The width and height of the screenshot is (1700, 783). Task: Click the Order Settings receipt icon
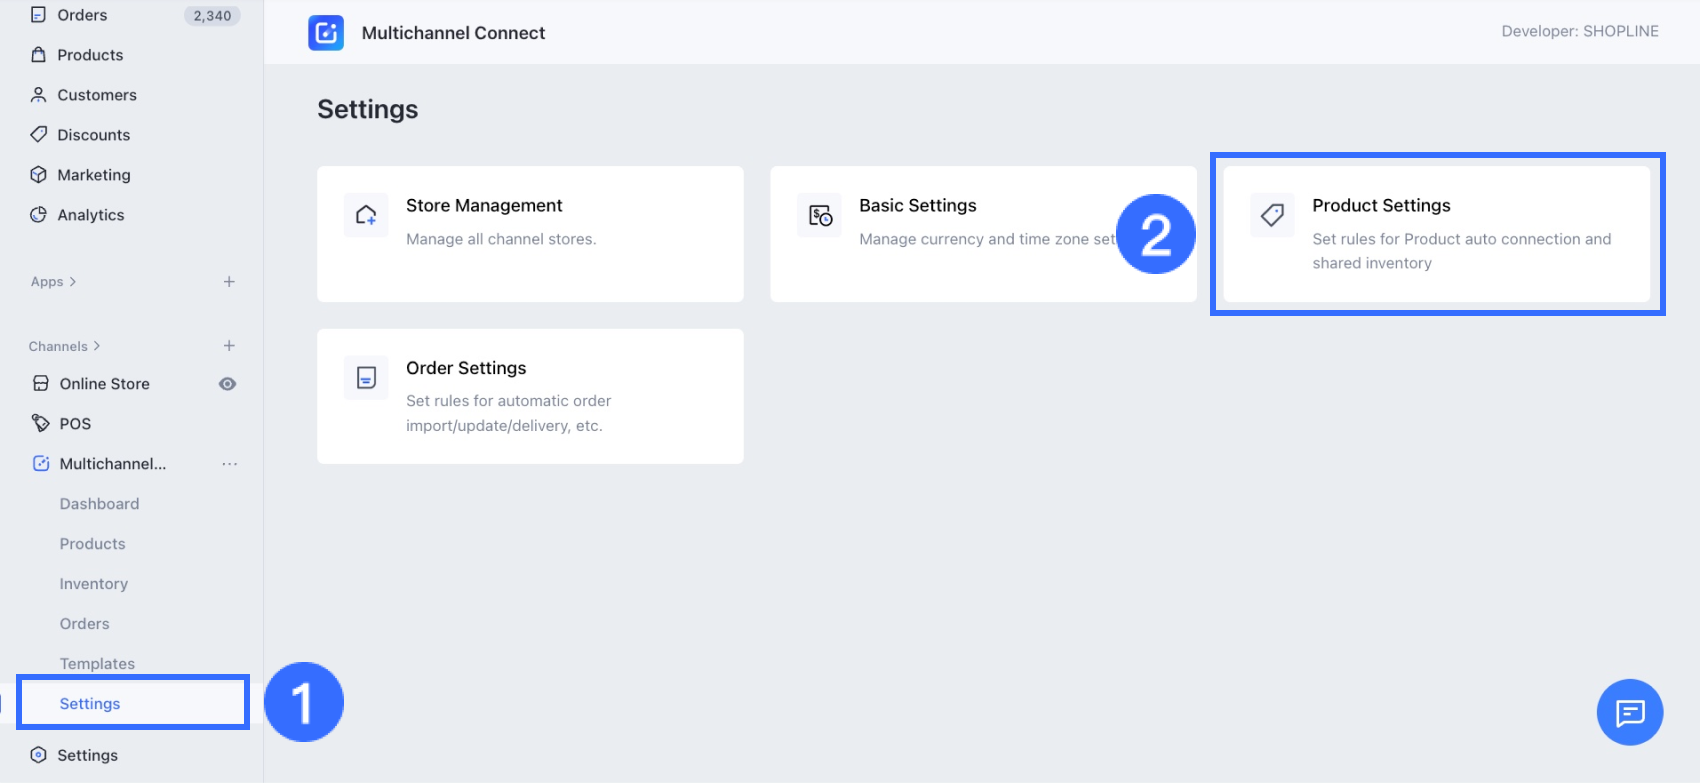coord(366,378)
